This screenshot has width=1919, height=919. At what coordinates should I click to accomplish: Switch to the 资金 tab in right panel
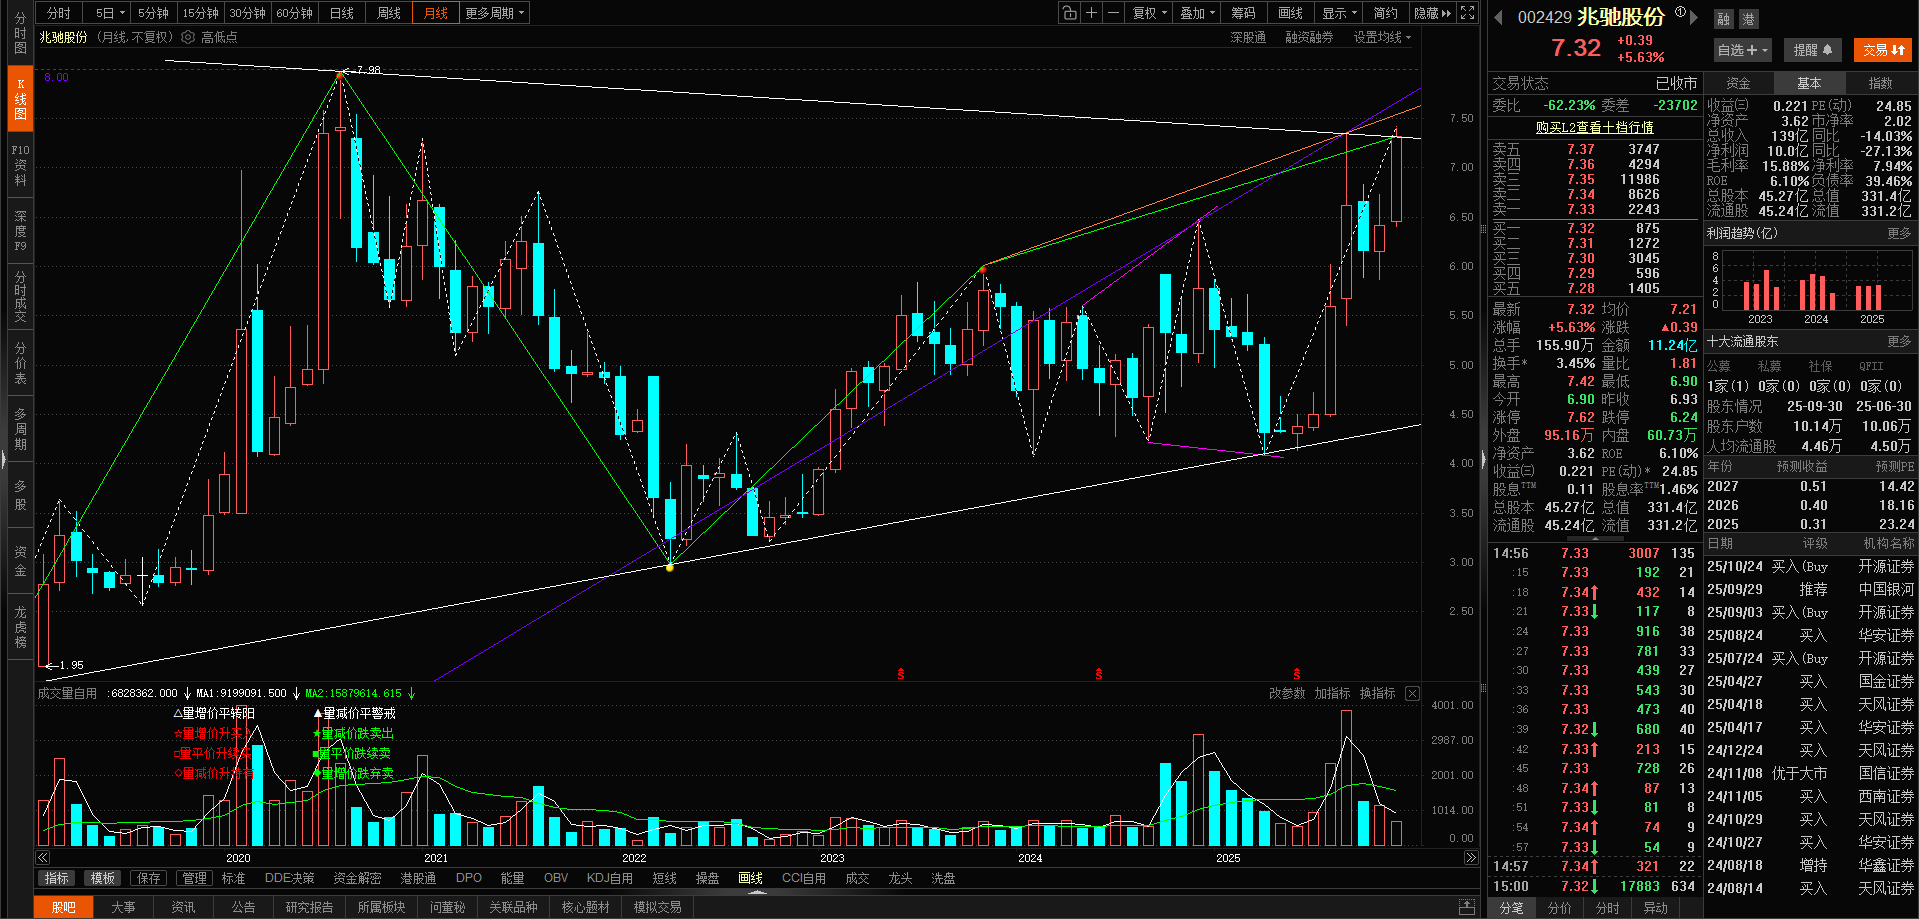pos(1738,83)
